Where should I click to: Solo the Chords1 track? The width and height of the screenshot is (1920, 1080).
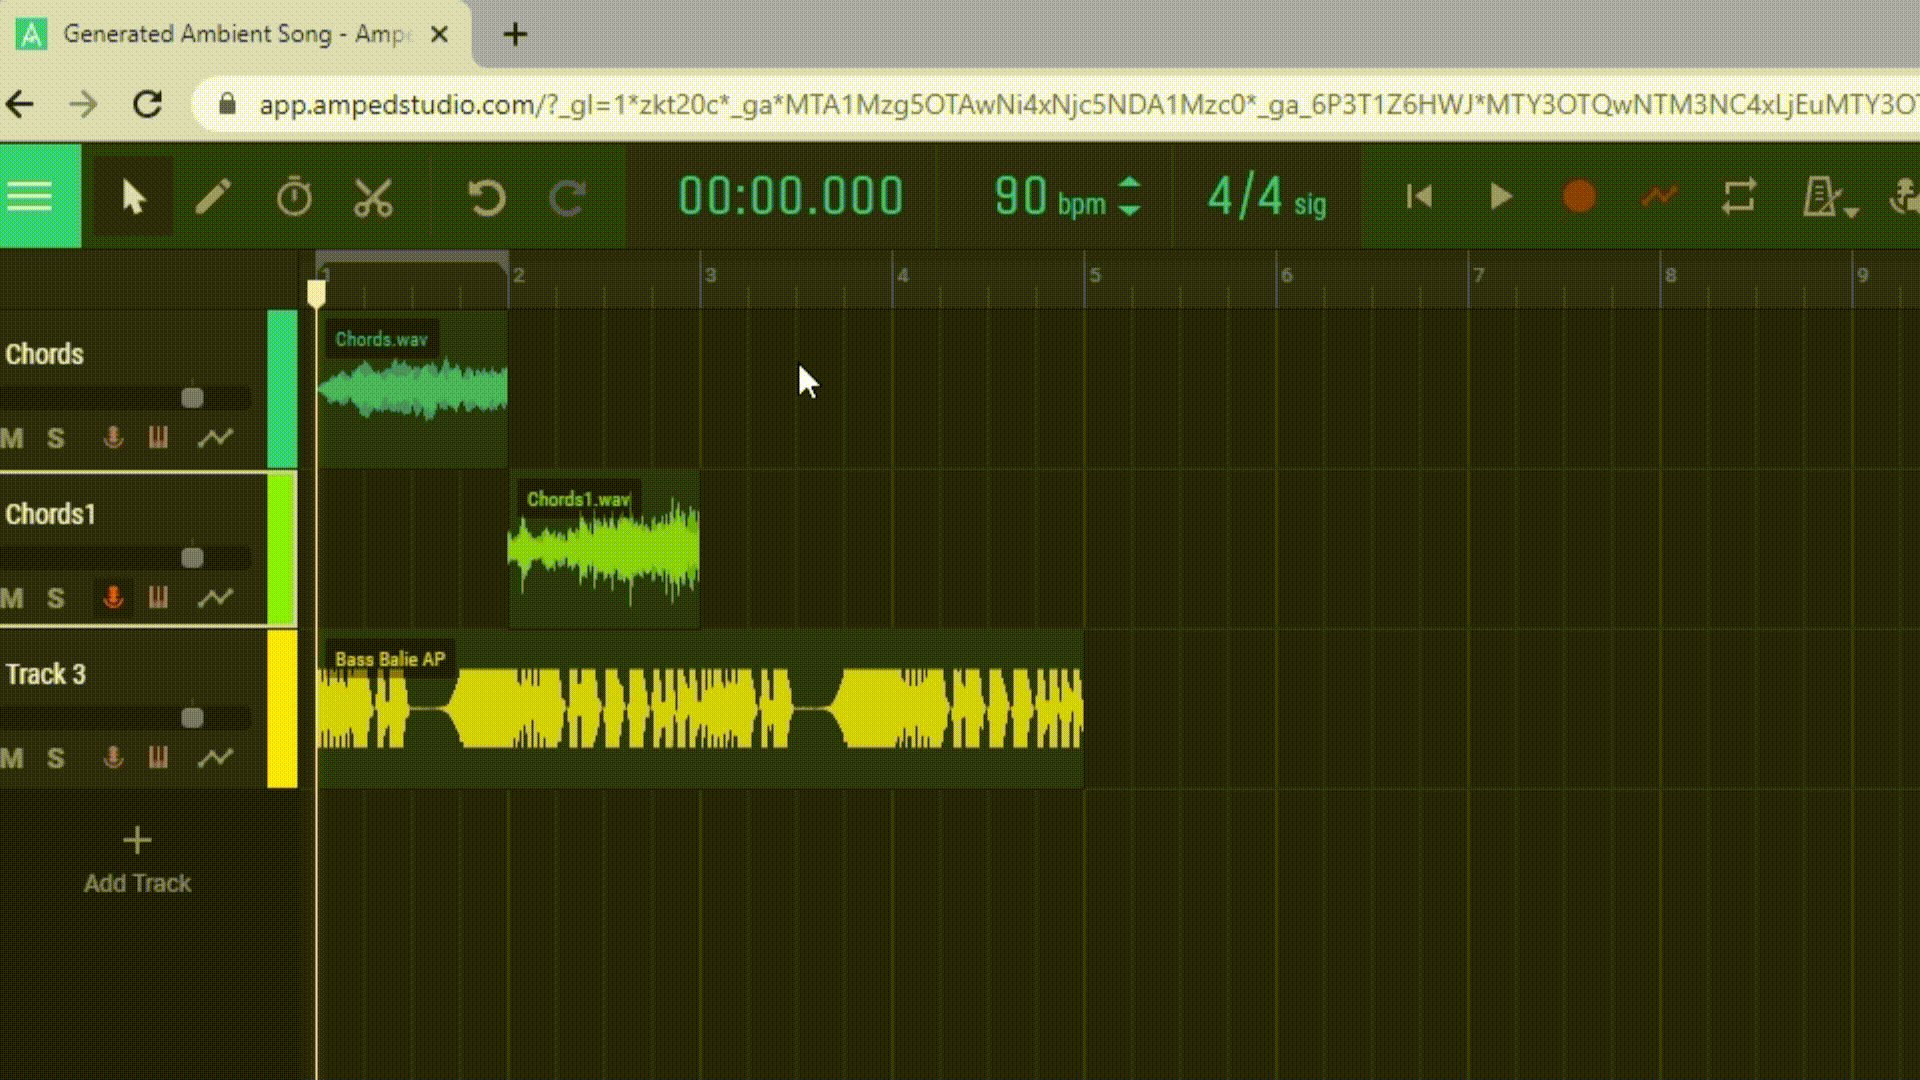56,598
